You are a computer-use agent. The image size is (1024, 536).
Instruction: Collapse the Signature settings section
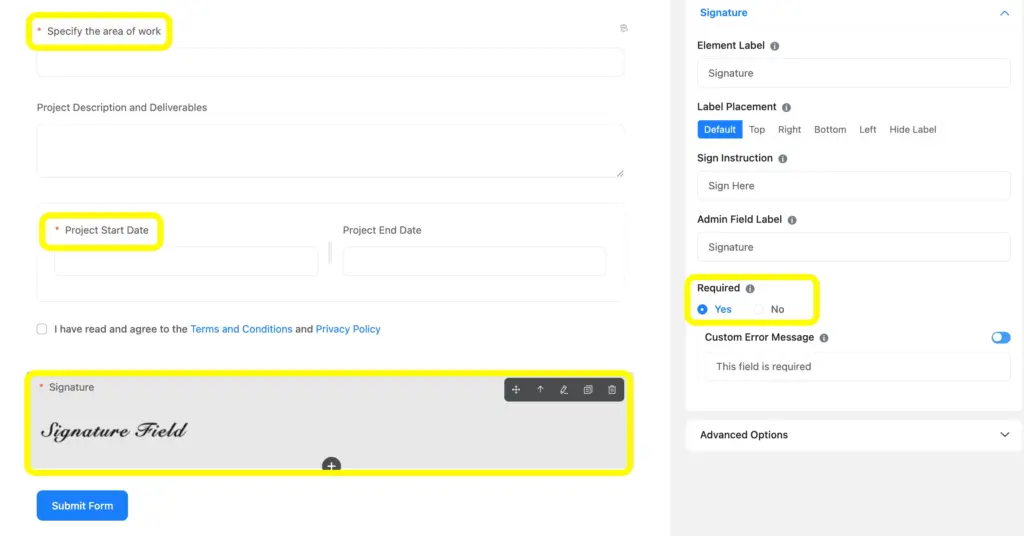click(x=1004, y=13)
